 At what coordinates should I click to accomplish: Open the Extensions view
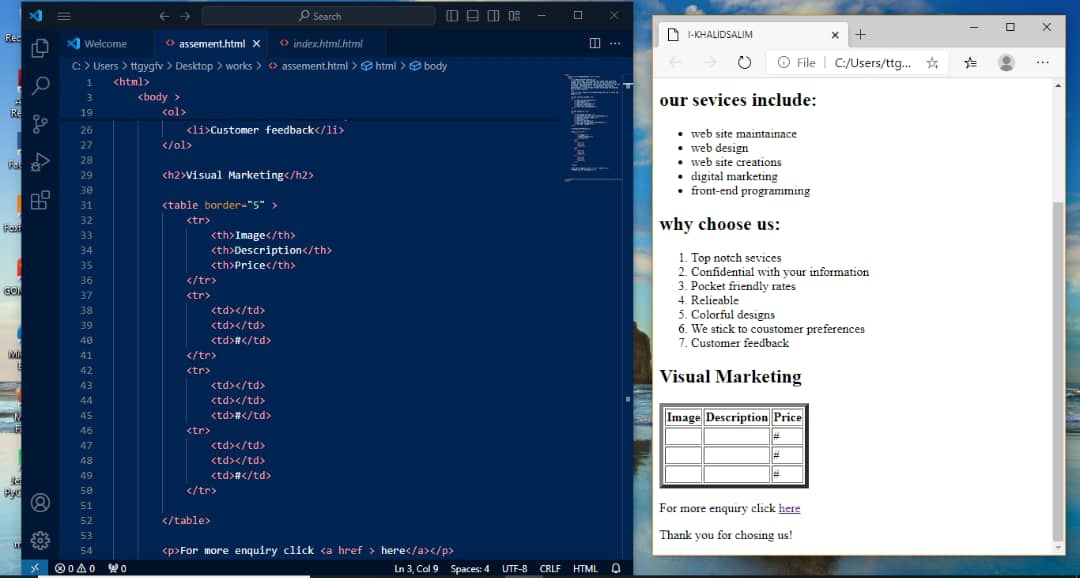tap(40, 200)
